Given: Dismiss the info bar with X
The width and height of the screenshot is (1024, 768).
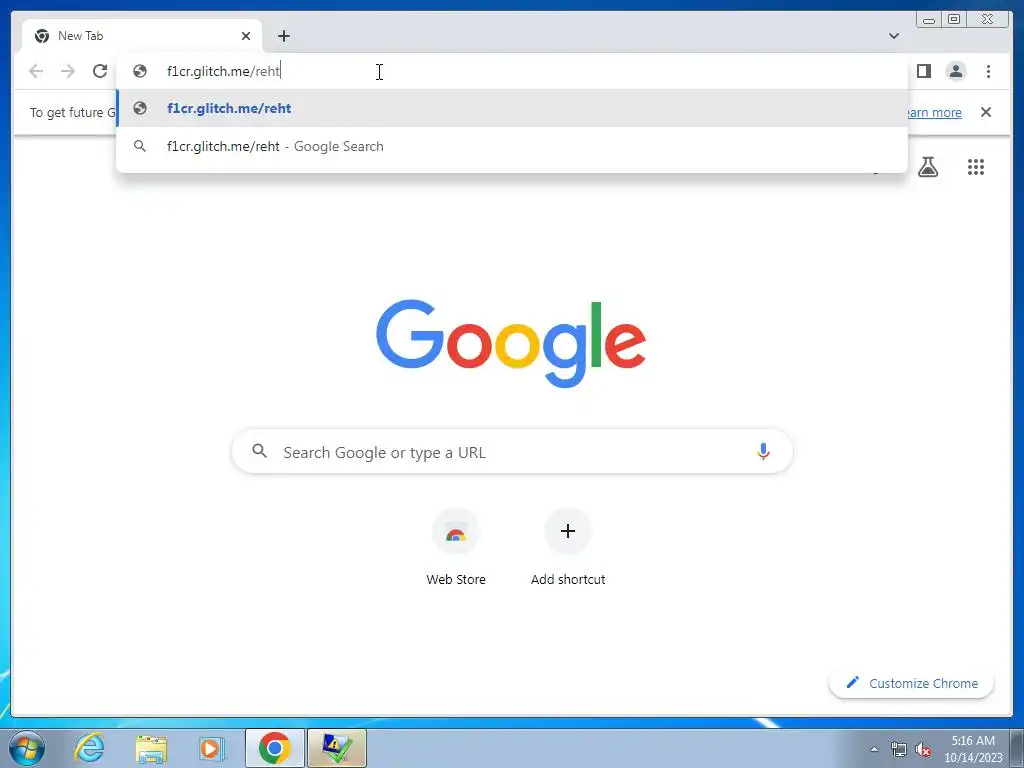Looking at the screenshot, I should coord(985,112).
